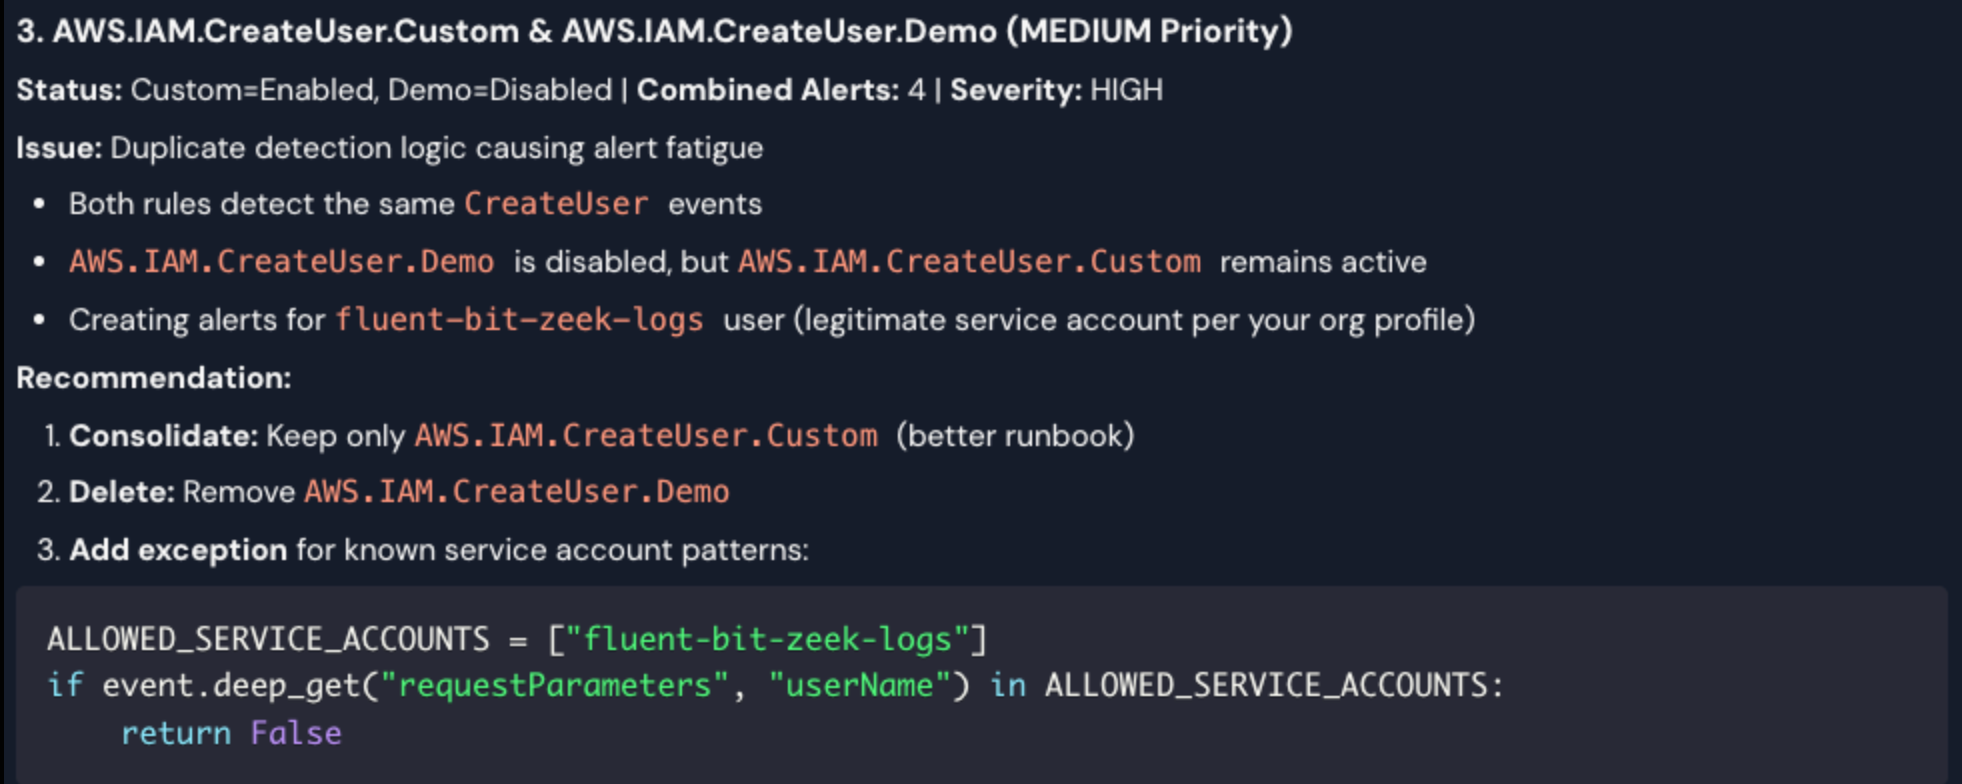
Task: Click the bold "Consolidate:" step label
Action: [x=163, y=436]
